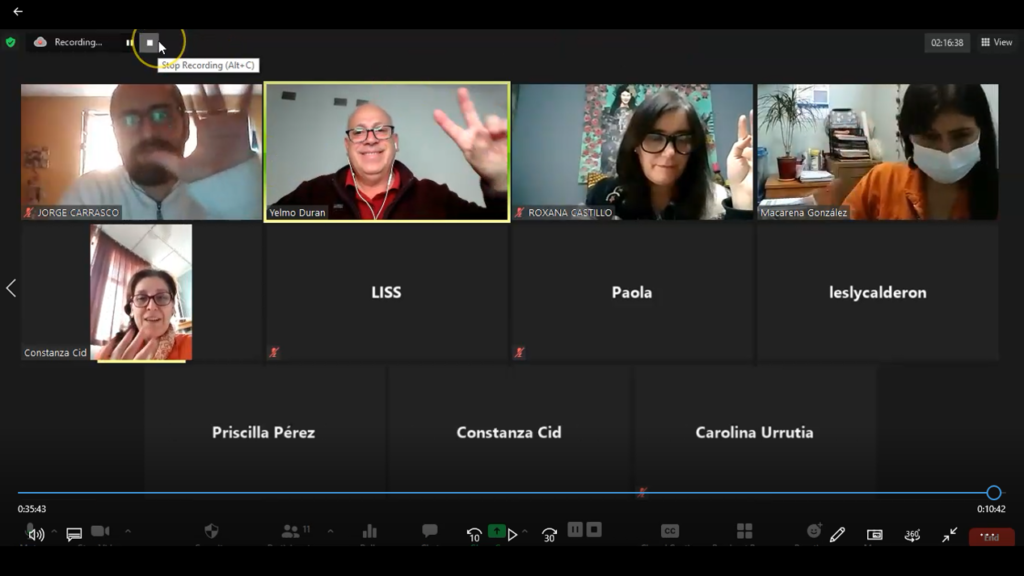This screenshot has width=1024, height=576.
Task: Exit fullscreen with the inward arrows icon
Action: [949, 535]
